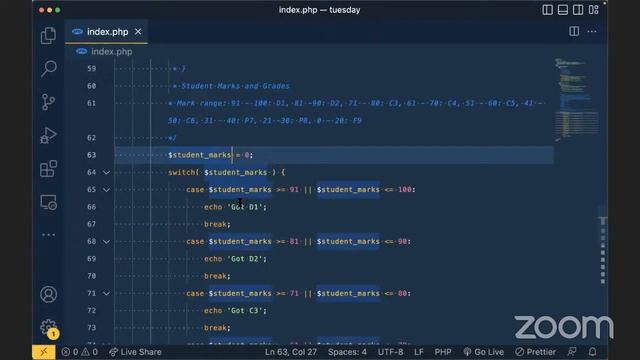Viewport: 640px width, 360px height.
Task: Close the index.php tab
Action: tap(138, 31)
